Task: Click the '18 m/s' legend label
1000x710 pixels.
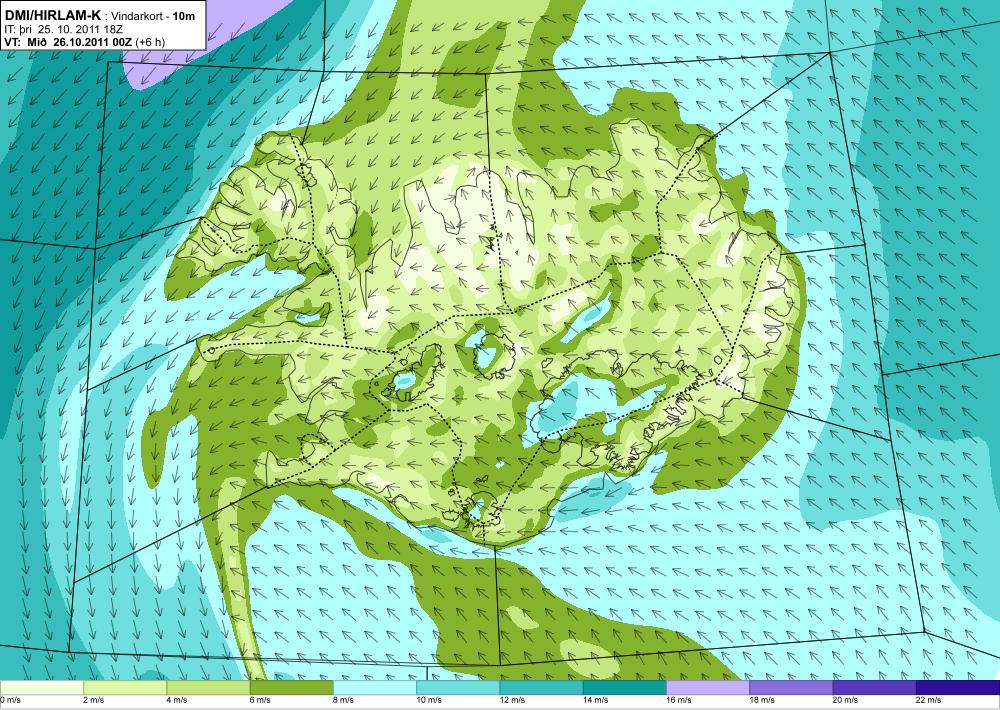Action: tap(762, 700)
